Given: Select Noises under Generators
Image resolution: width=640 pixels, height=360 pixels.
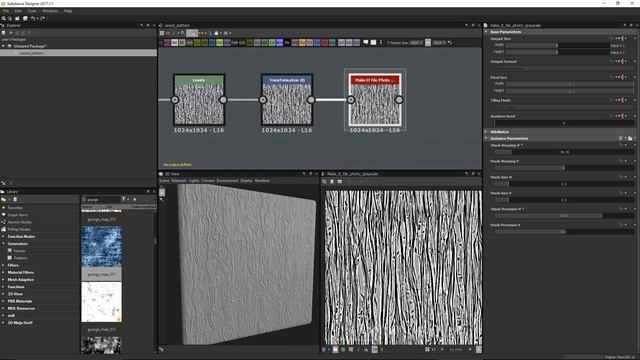Looking at the screenshot, I should [19, 251].
